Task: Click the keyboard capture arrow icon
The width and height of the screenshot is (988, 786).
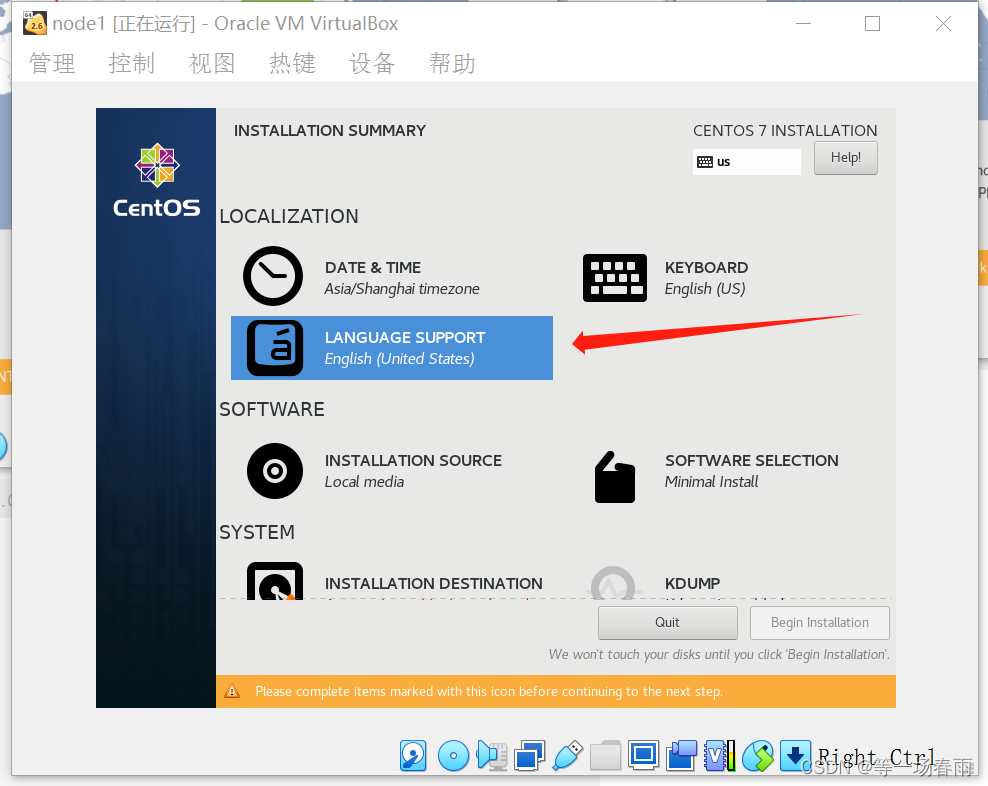Action: click(795, 756)
